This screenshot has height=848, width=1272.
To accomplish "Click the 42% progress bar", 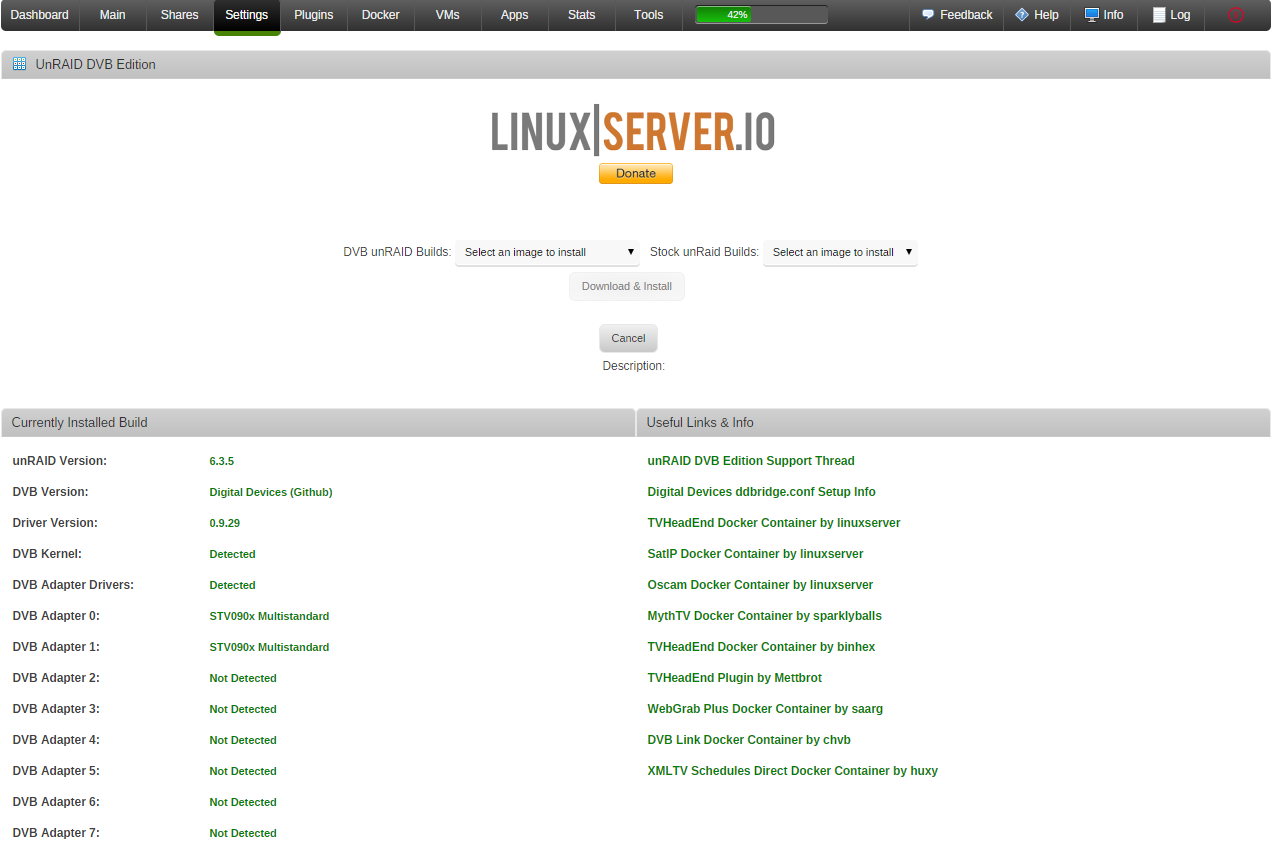I will click(762, 15).
